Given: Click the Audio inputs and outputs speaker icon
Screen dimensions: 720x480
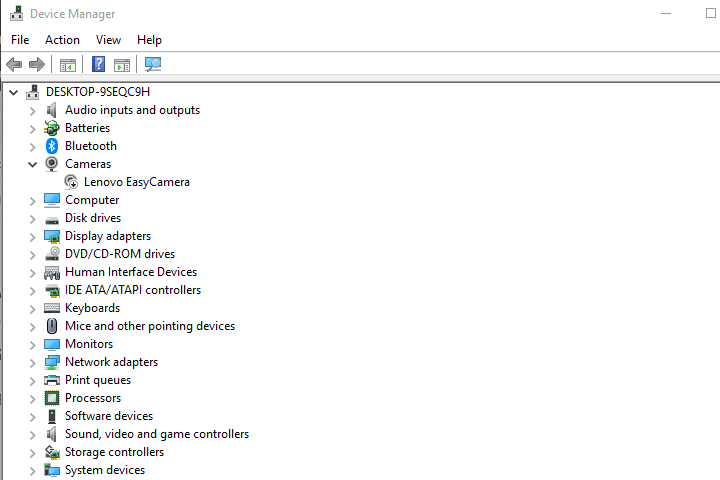Looking at the screenshot, I should [51, 110].
